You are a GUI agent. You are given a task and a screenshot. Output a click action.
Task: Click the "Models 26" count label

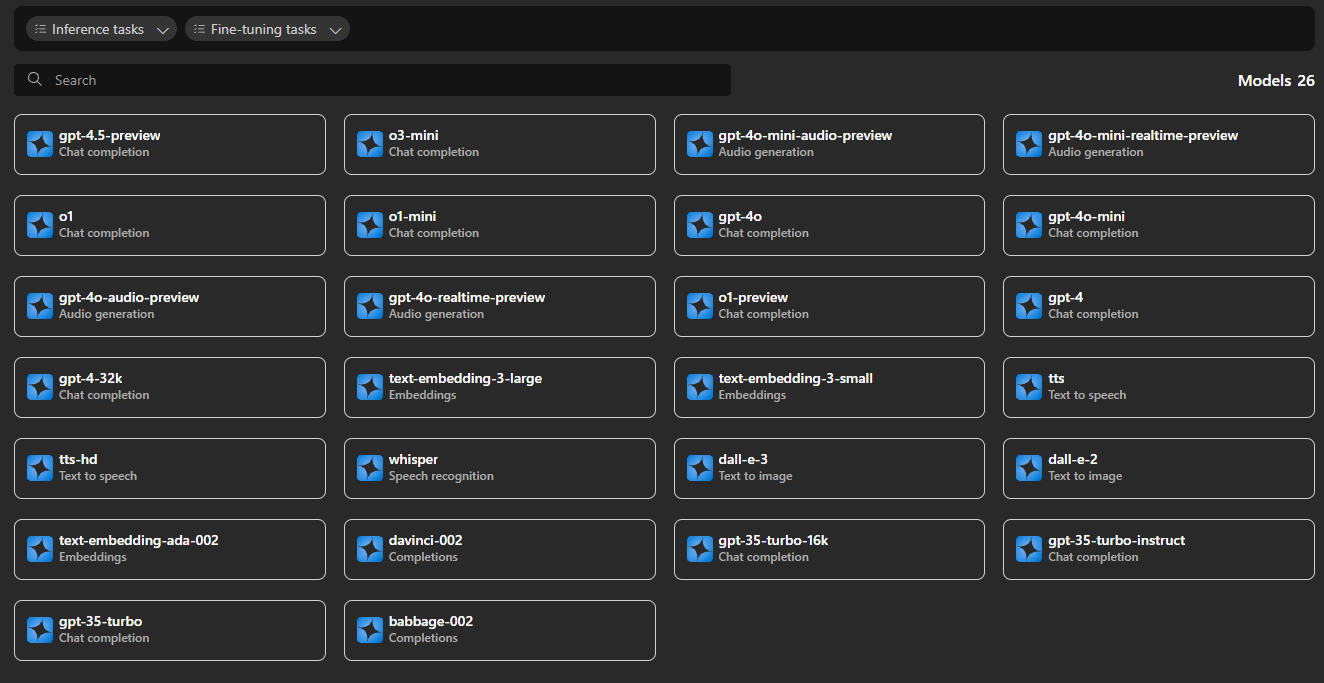coord(1276,81)
